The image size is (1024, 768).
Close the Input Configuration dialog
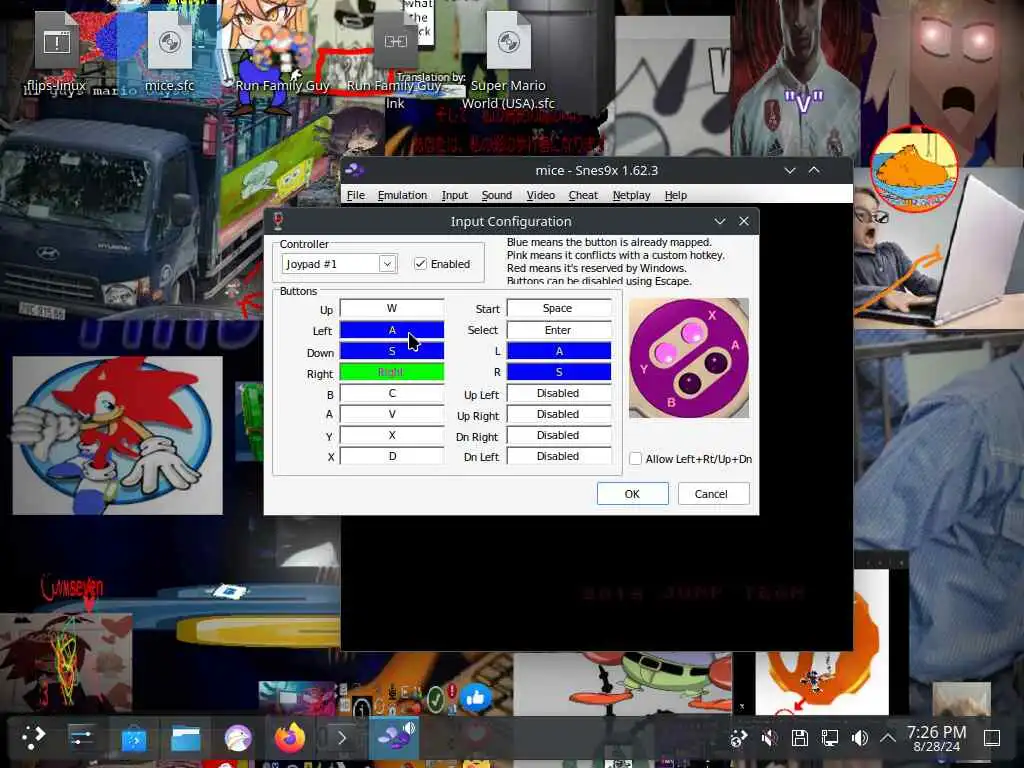744,221
